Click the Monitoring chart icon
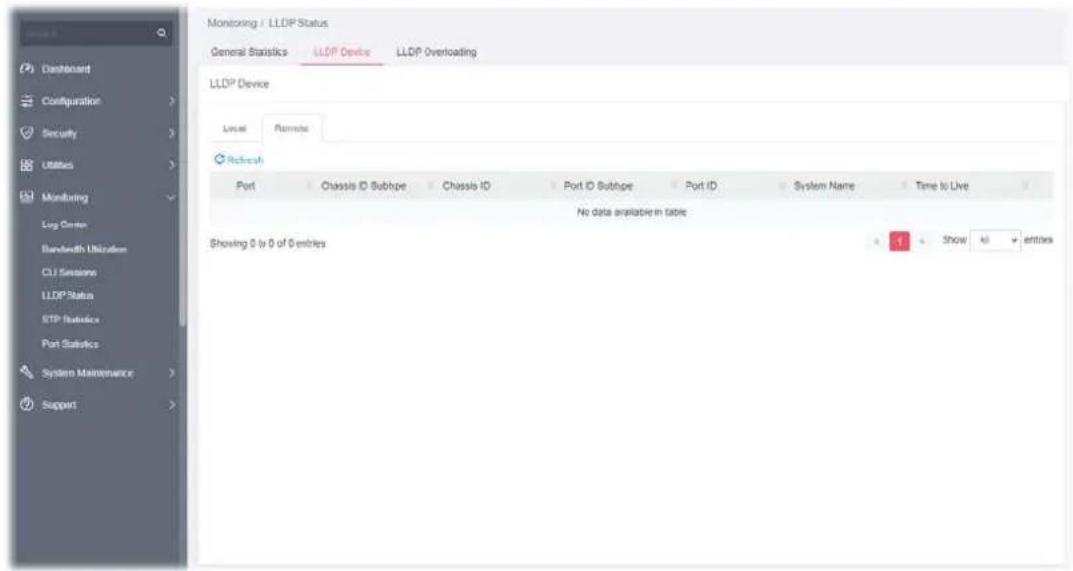Screen dimensions: 1073x571 coord(27,197)
